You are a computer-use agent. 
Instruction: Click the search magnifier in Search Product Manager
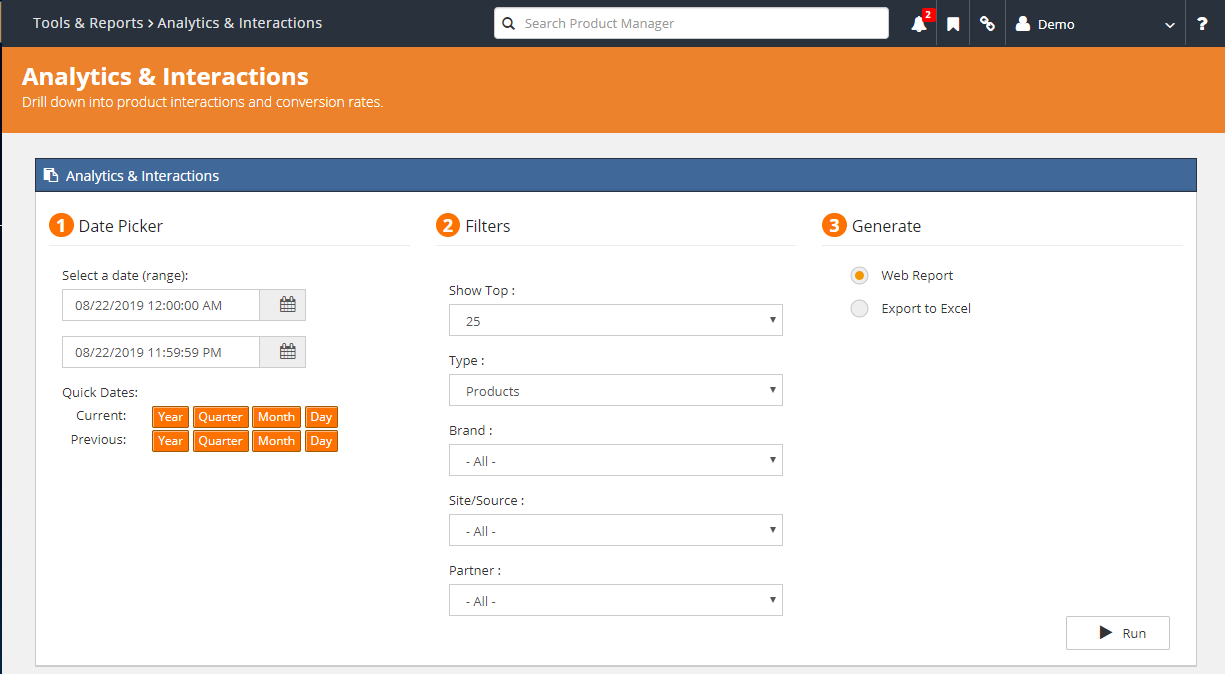[508, 22]
